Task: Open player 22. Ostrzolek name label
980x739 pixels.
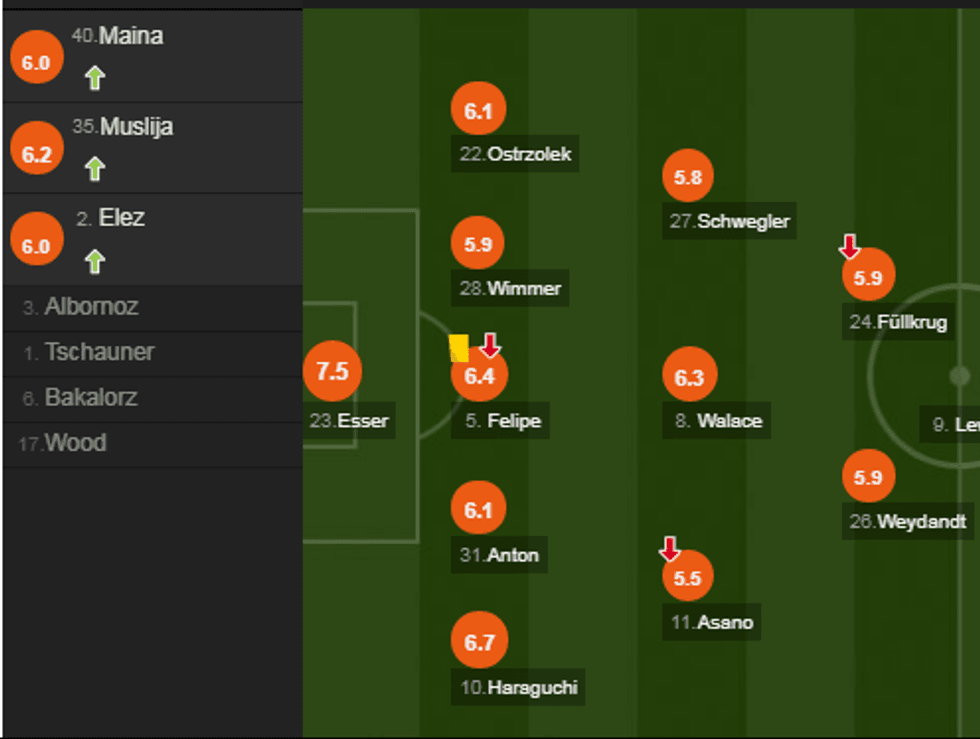Action: click(515, 155)
